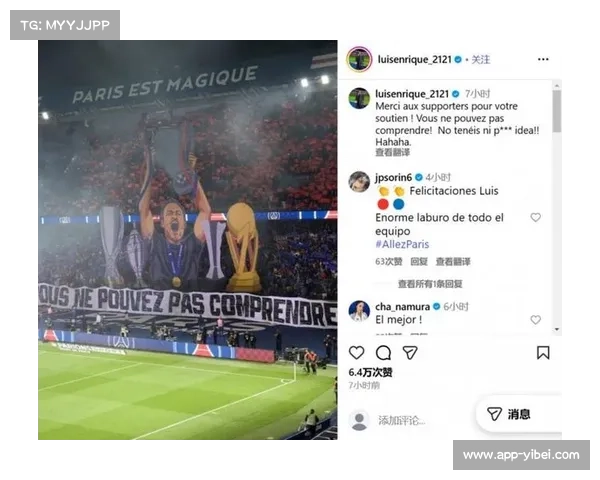Screen dimensions: 600x480
Task: Follow luisenrique_2121 with 关注 link
Action: tap(481, 59)
